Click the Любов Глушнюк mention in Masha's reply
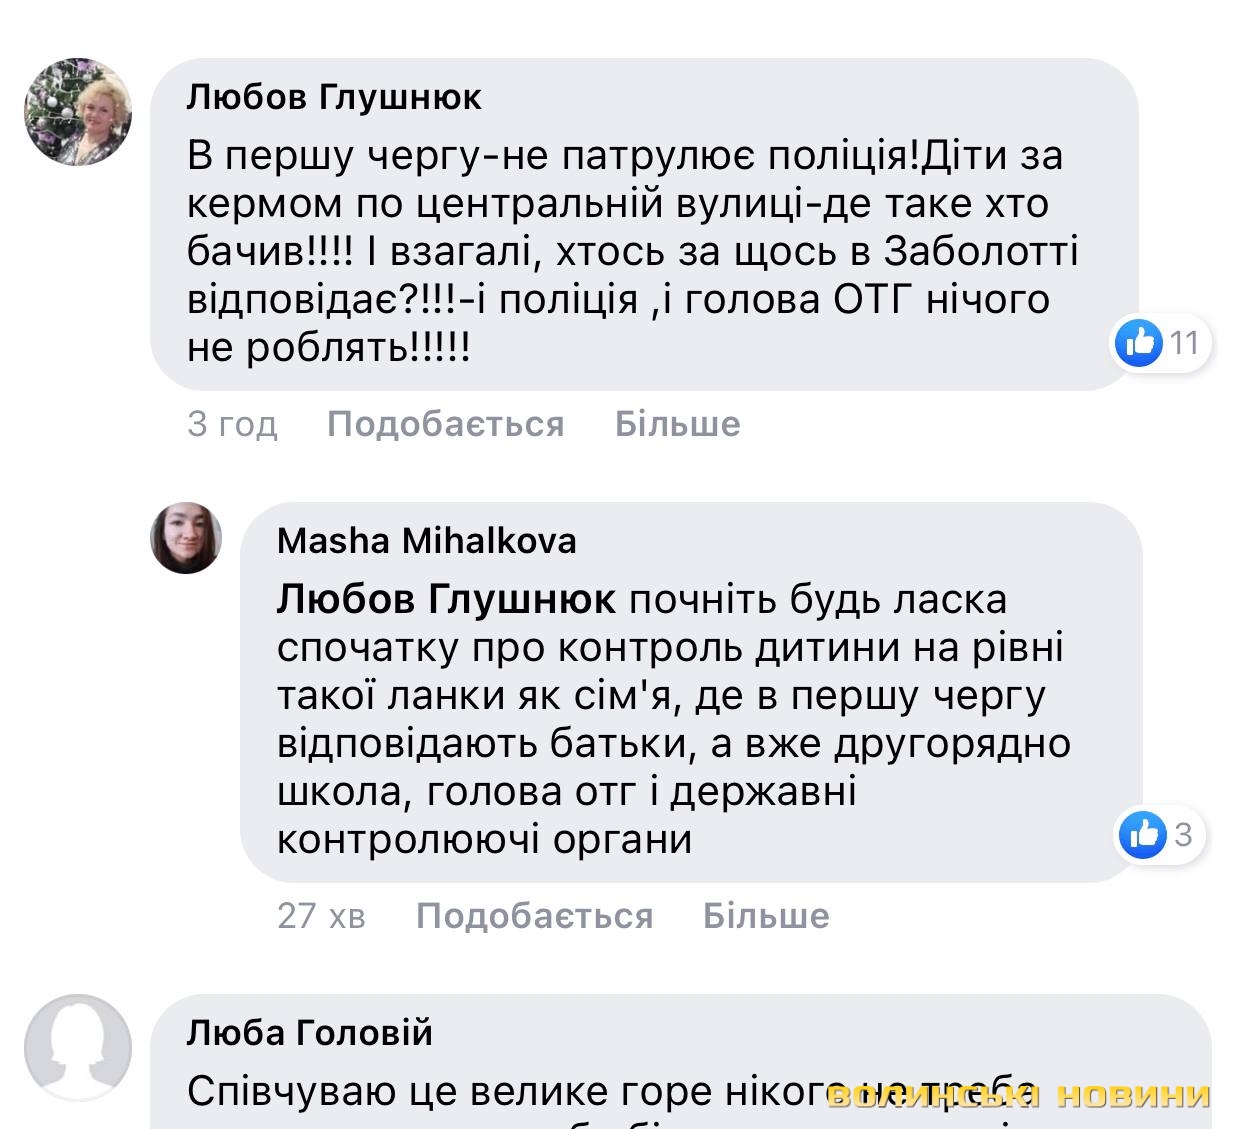The height and width of the screenshot is (1129, 1242). tap(446, 599)
